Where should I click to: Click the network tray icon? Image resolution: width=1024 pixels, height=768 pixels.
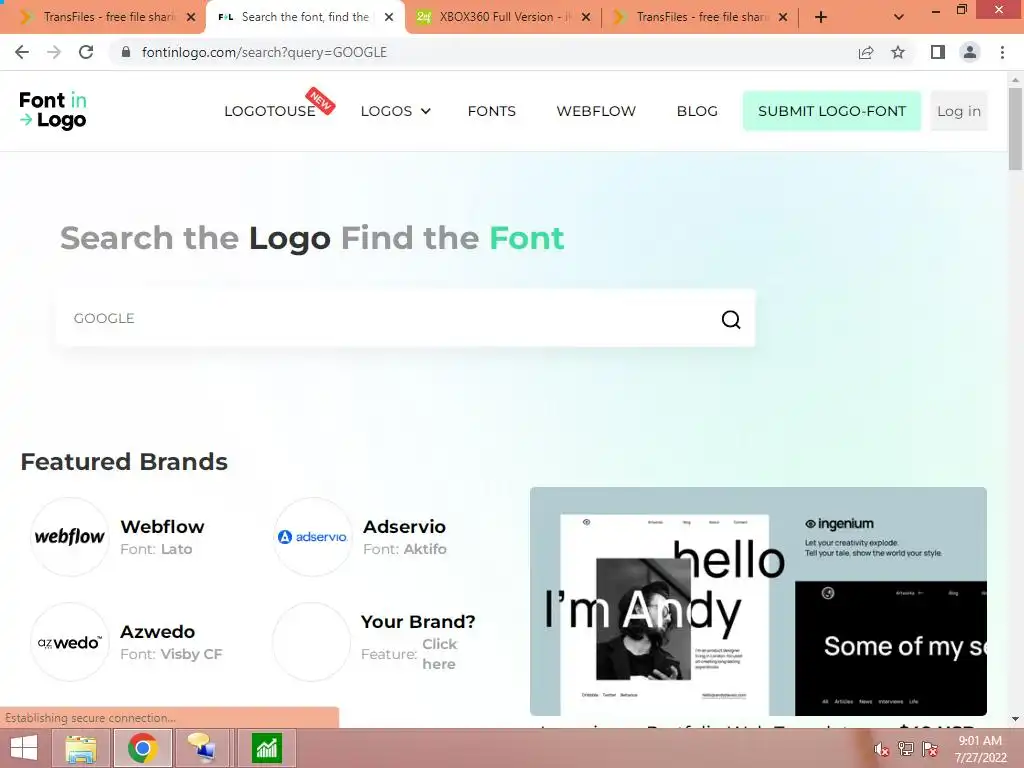point(906,749)
